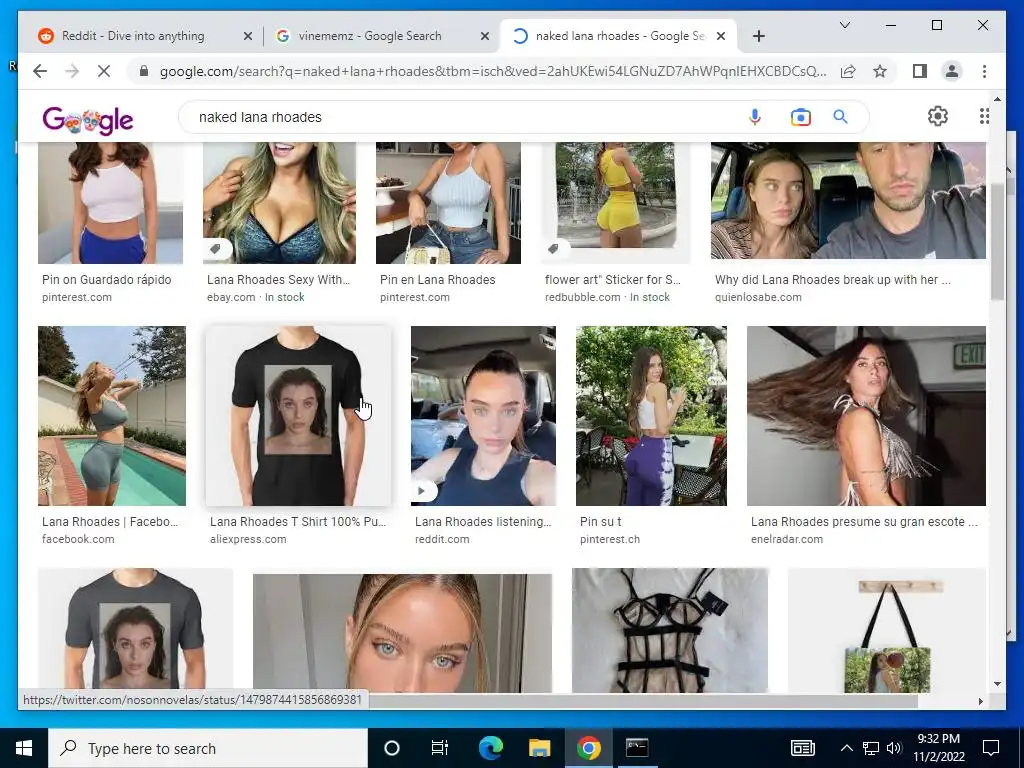Click the play icon on the reddit video thumbnail

coord(421,490)
